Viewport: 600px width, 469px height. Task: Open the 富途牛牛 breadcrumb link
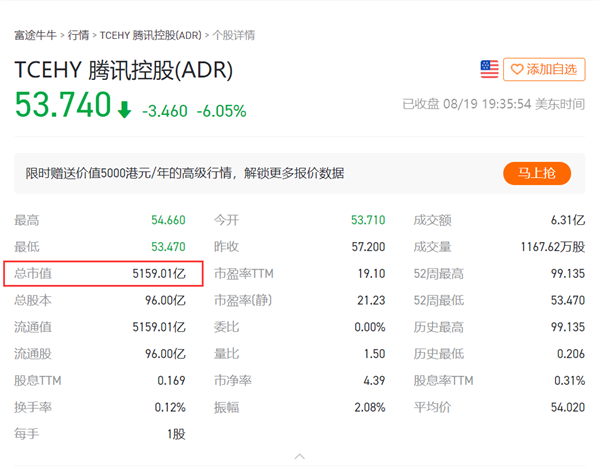pyautogui.click(x=36, y=35)
